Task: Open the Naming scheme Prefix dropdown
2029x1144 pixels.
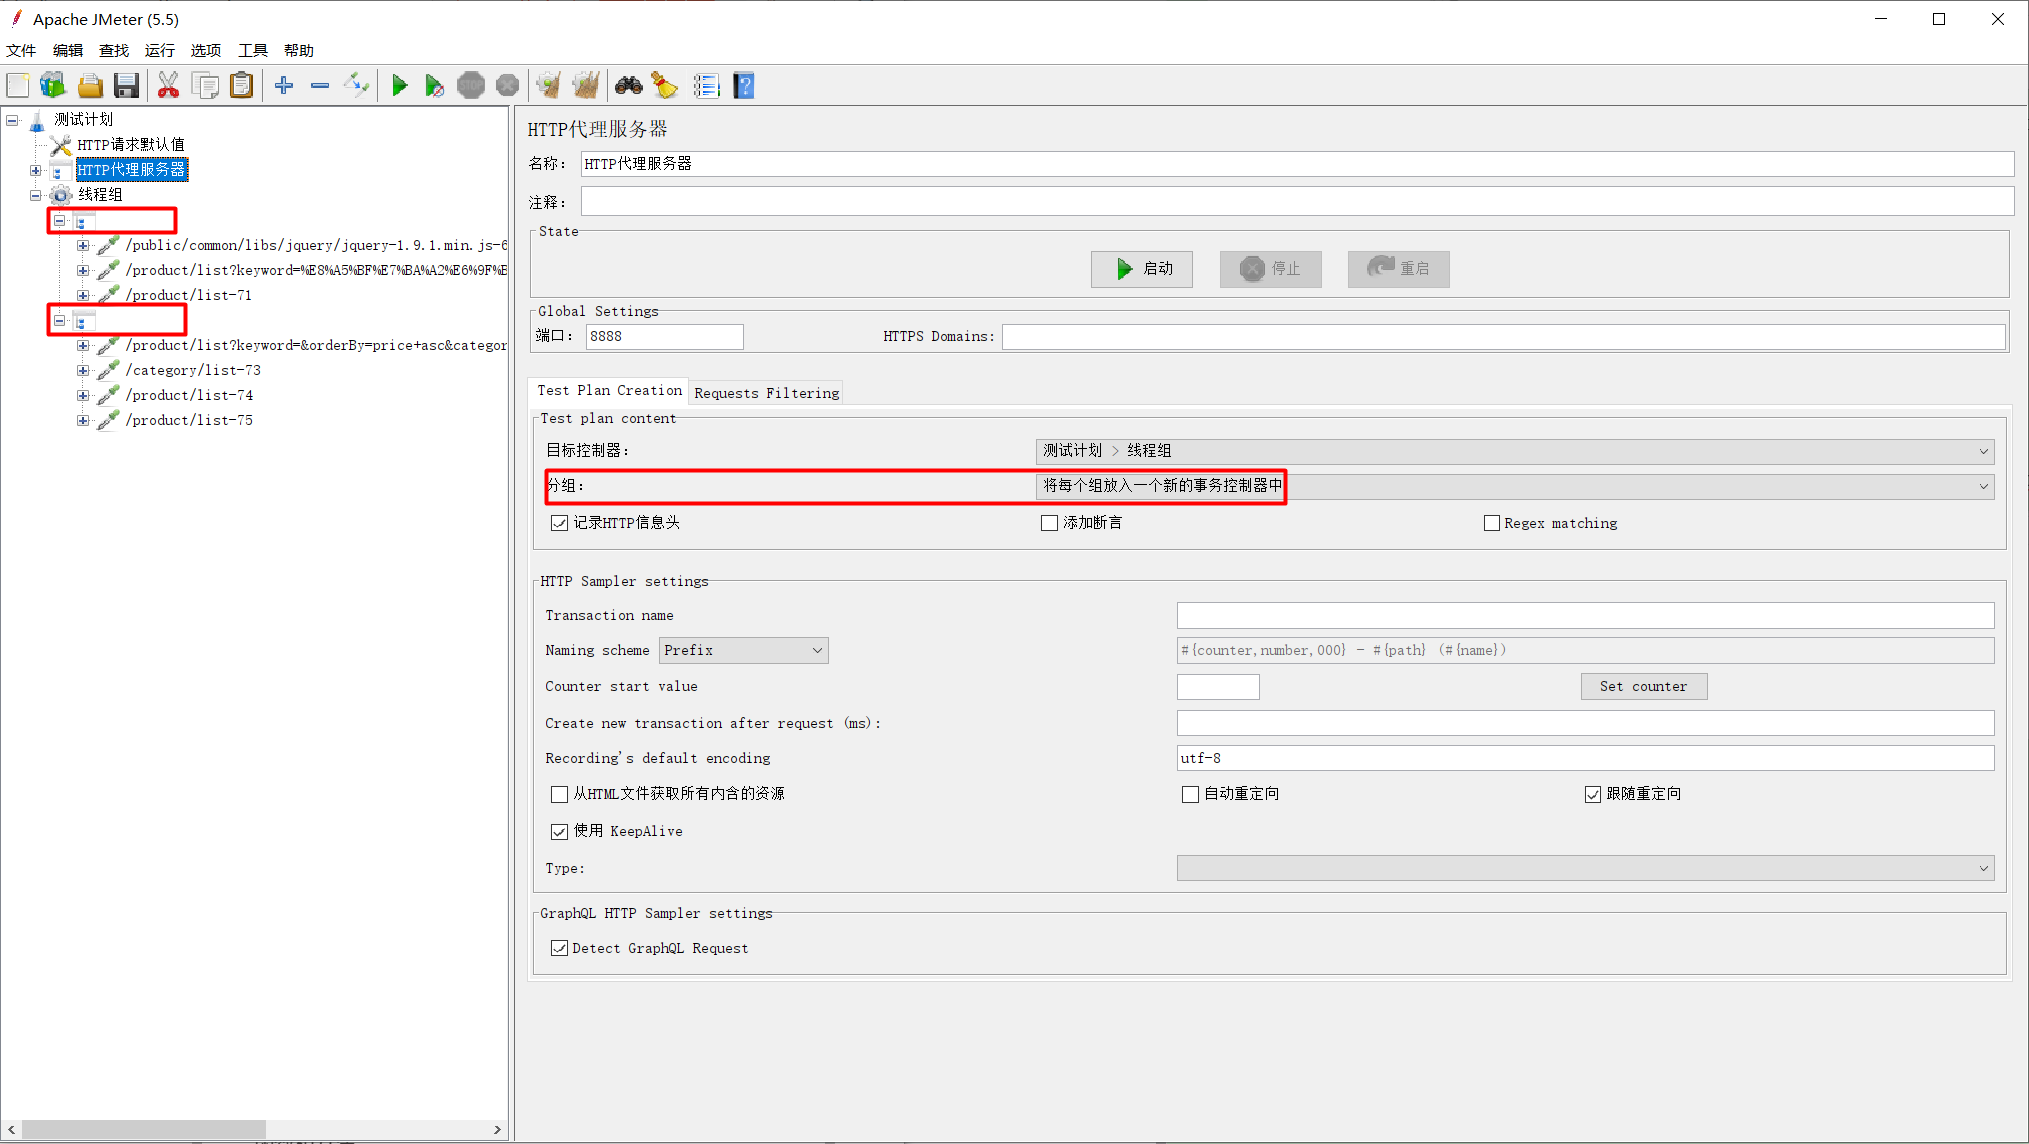Action: [744, 651]
